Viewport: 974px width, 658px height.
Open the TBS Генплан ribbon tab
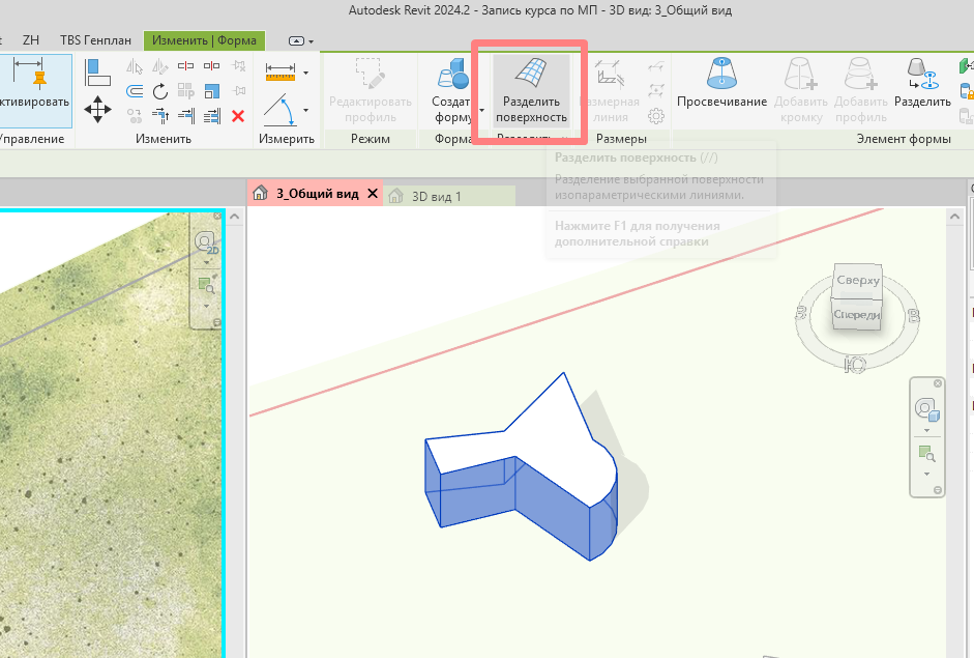pos(96,40)
